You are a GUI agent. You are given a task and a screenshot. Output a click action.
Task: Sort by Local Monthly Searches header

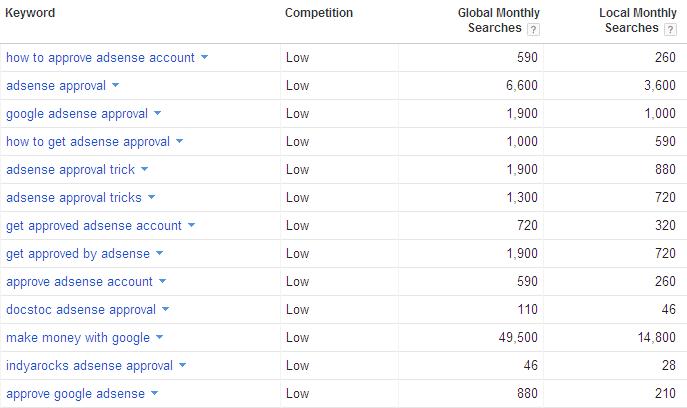click(x=637, y=20)
